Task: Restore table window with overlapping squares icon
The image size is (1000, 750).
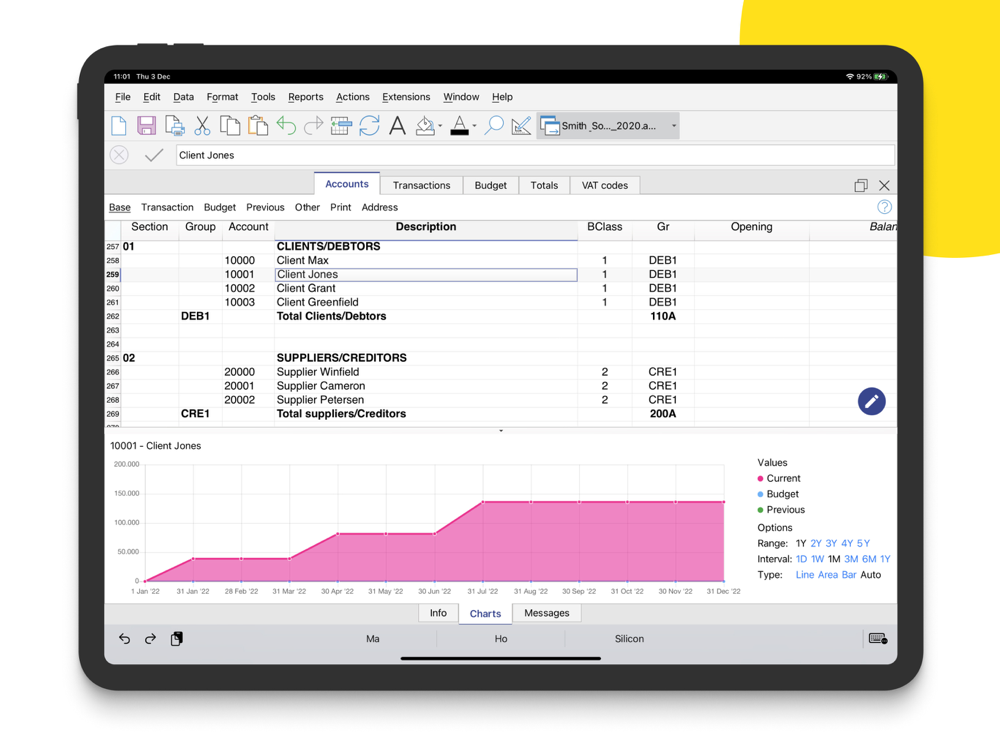Action: (x=861, y=186)
